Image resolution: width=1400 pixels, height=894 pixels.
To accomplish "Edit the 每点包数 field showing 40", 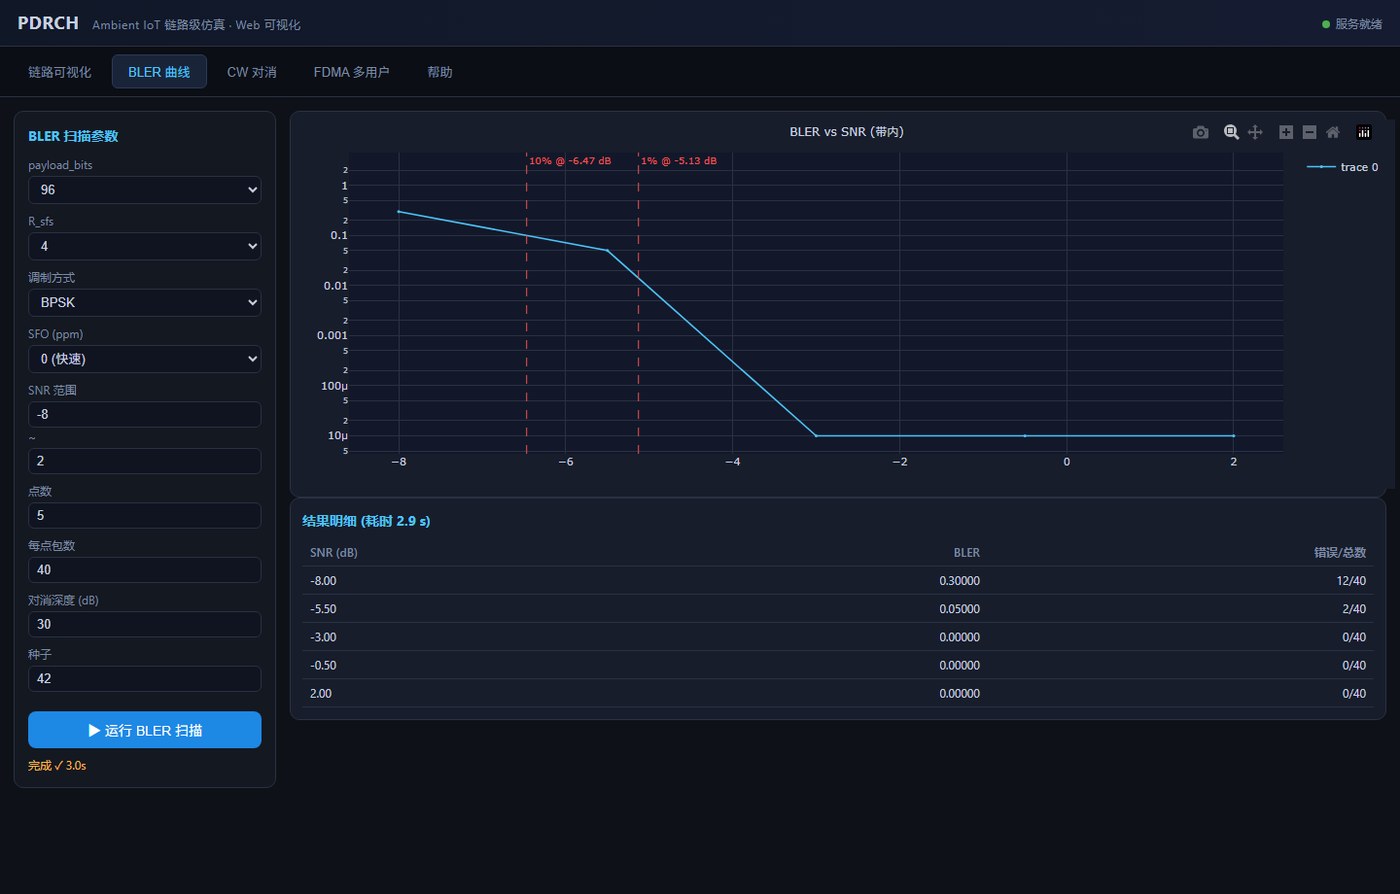I will pyautogui.click(x=144, y=570).
